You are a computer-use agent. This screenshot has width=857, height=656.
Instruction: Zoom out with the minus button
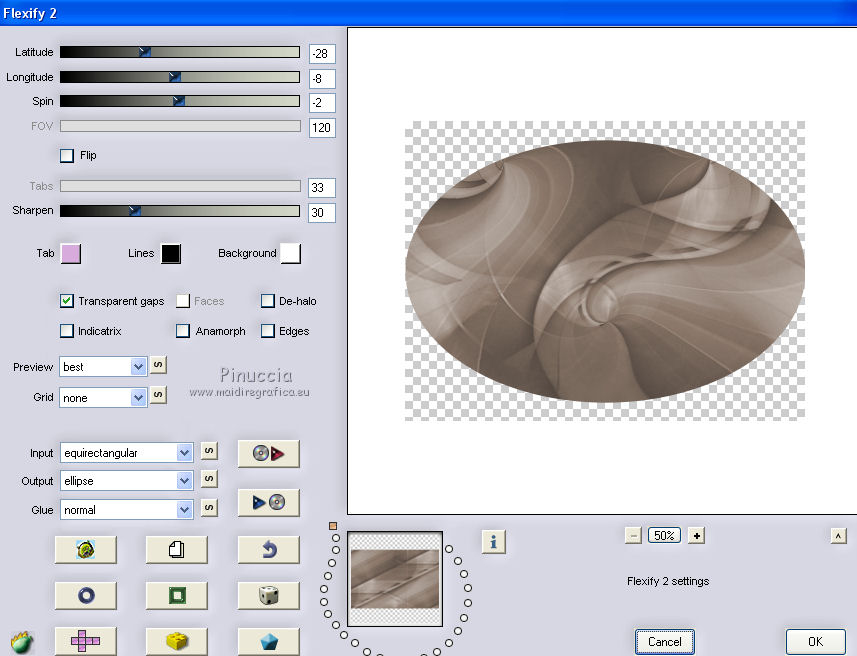click(x=633, y=535)
